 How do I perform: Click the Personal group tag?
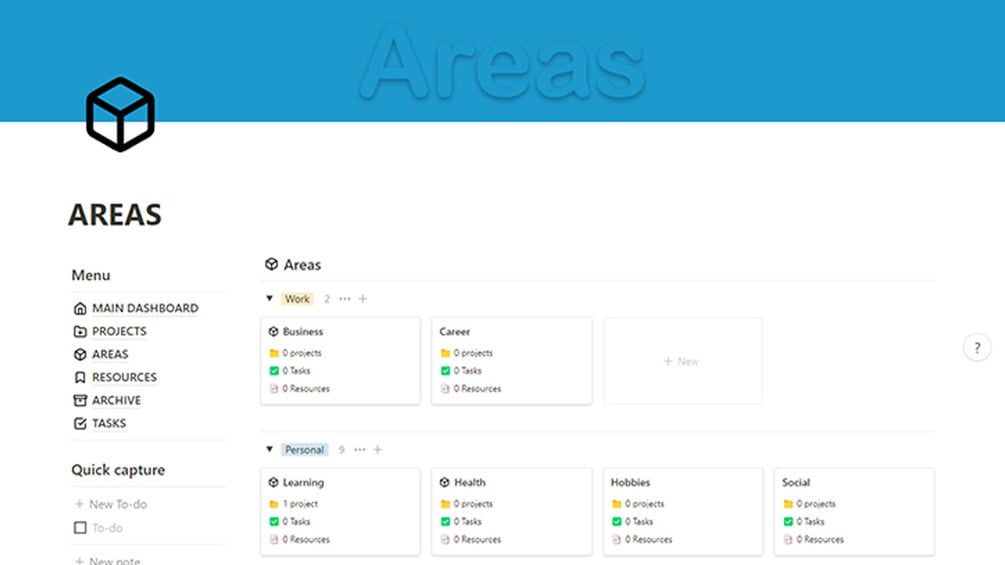coord(304,450)
